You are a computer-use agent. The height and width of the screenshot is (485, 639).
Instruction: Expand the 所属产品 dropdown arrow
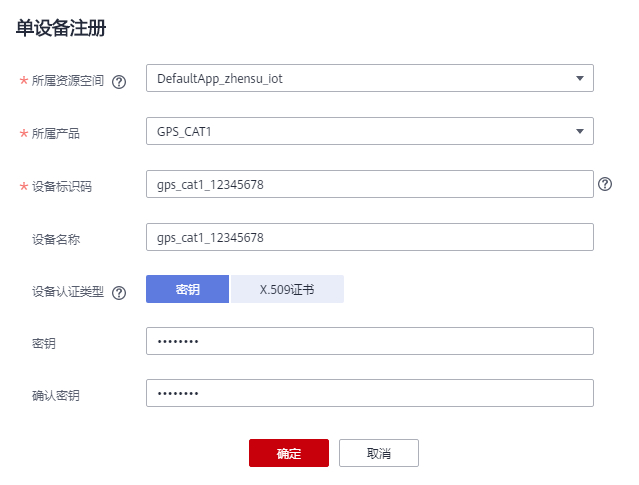580,131
